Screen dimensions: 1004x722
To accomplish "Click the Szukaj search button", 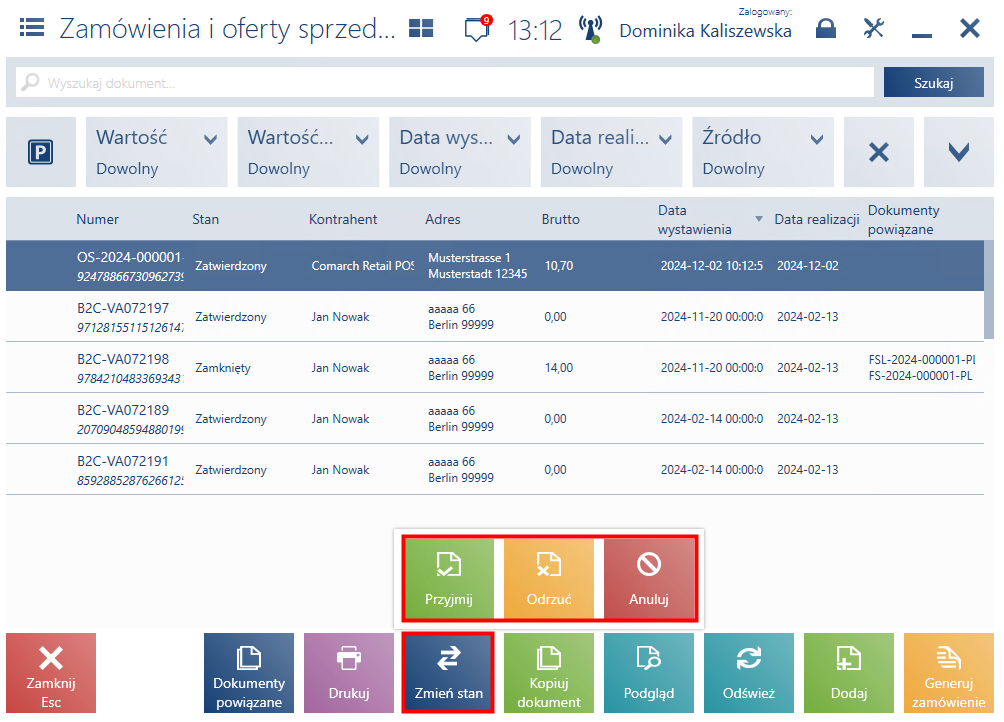I will click(x=934, y=83).
